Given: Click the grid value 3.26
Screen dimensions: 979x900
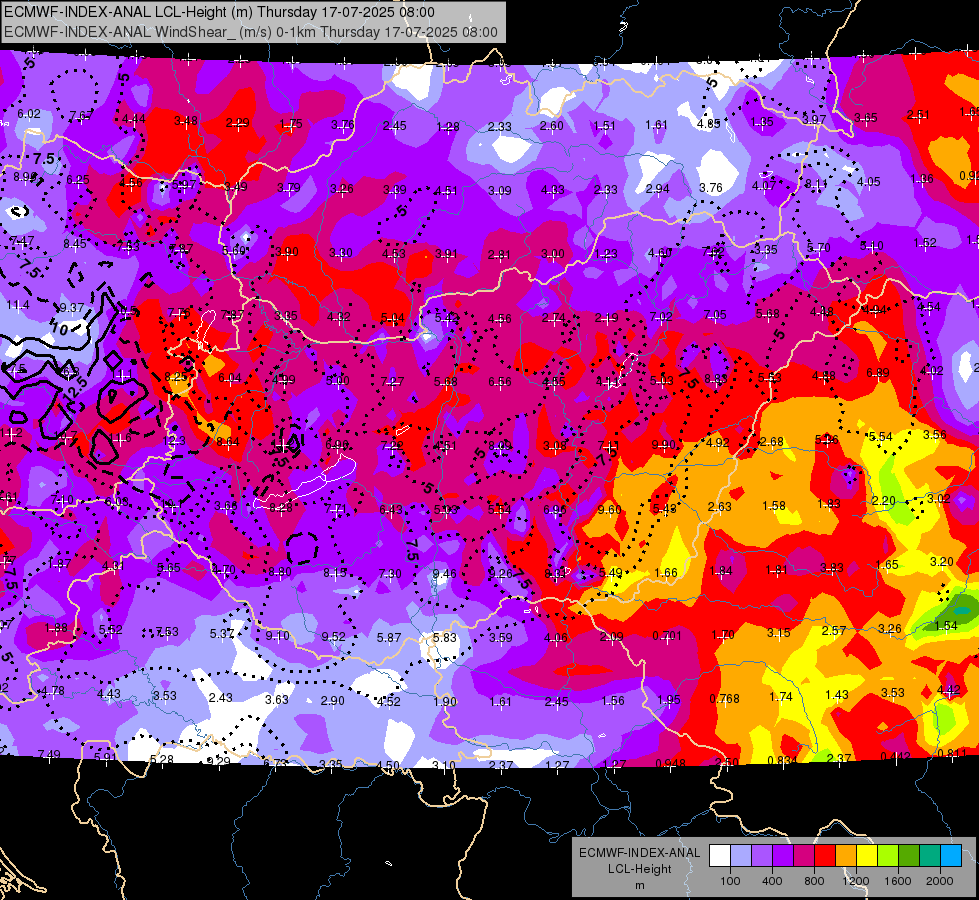Looking at the screenshot, I should (x=890, y=628).
